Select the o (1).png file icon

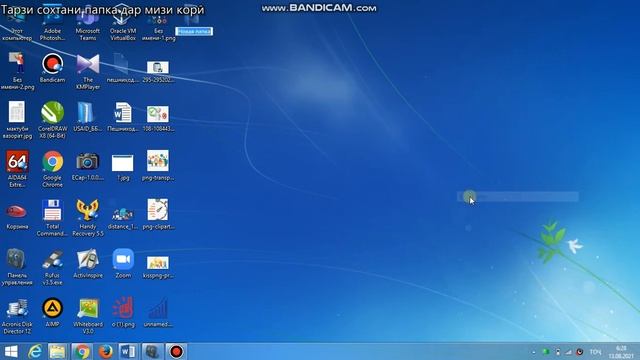pos(123,313)
